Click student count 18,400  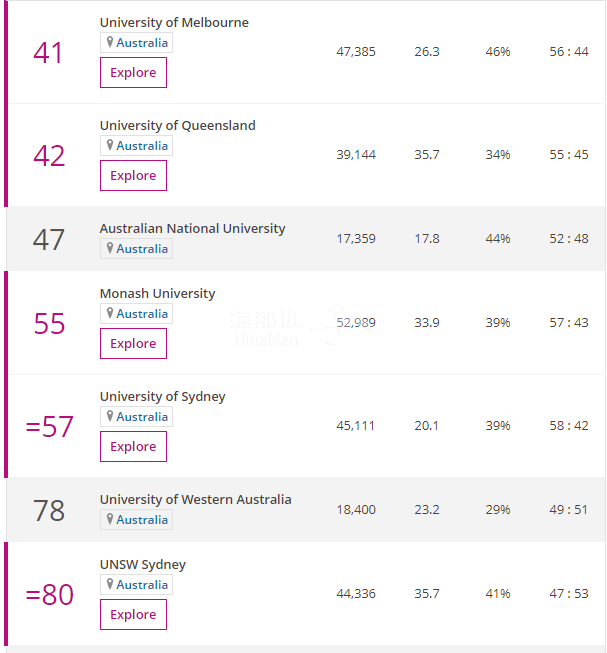point(356,510)
